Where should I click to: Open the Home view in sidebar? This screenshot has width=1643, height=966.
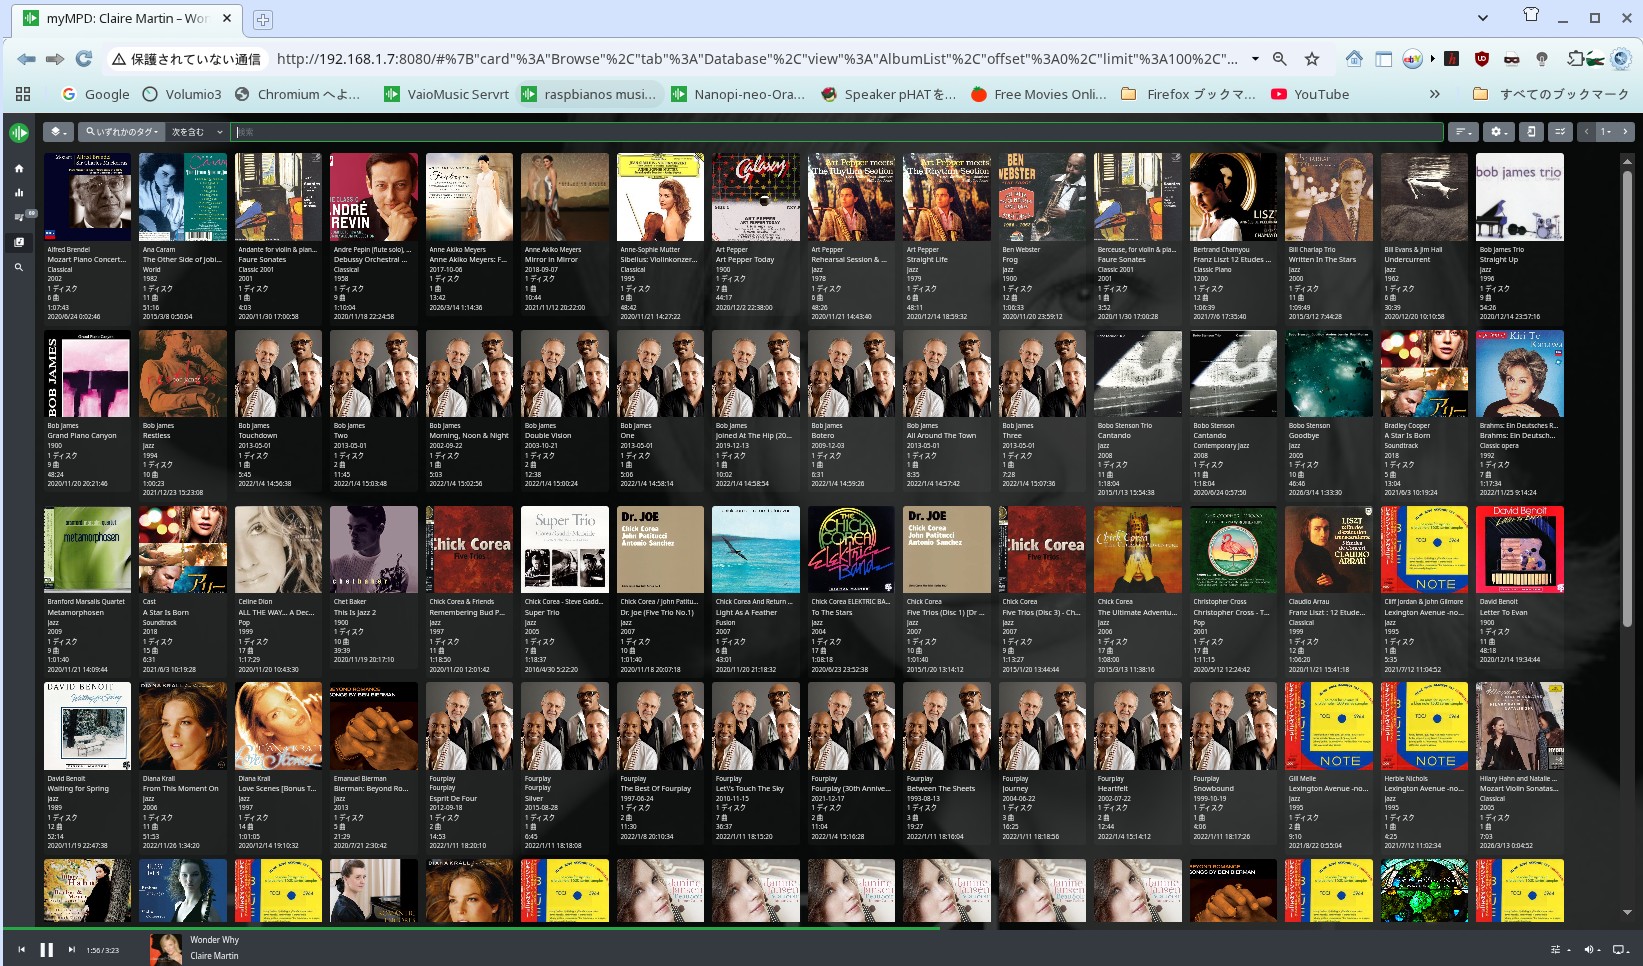pos(18,168)
